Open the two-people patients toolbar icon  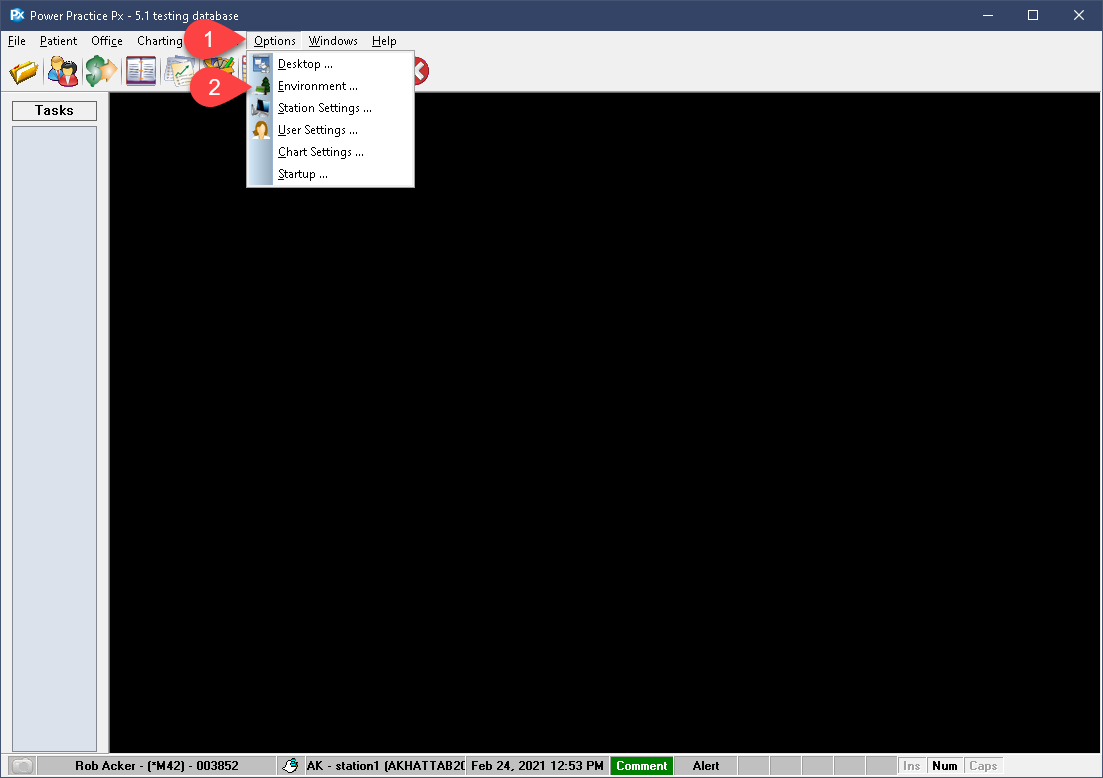(x=63, y=71)
